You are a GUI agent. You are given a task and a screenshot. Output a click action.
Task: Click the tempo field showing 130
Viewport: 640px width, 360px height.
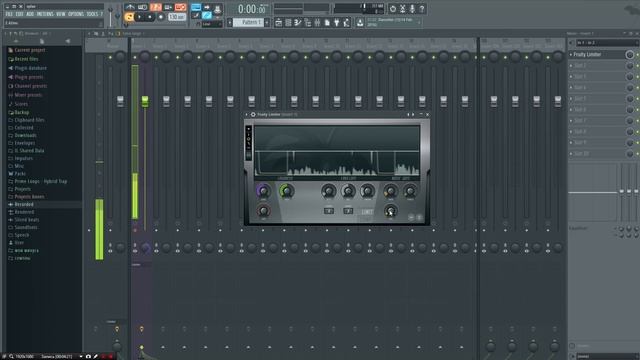177,17
